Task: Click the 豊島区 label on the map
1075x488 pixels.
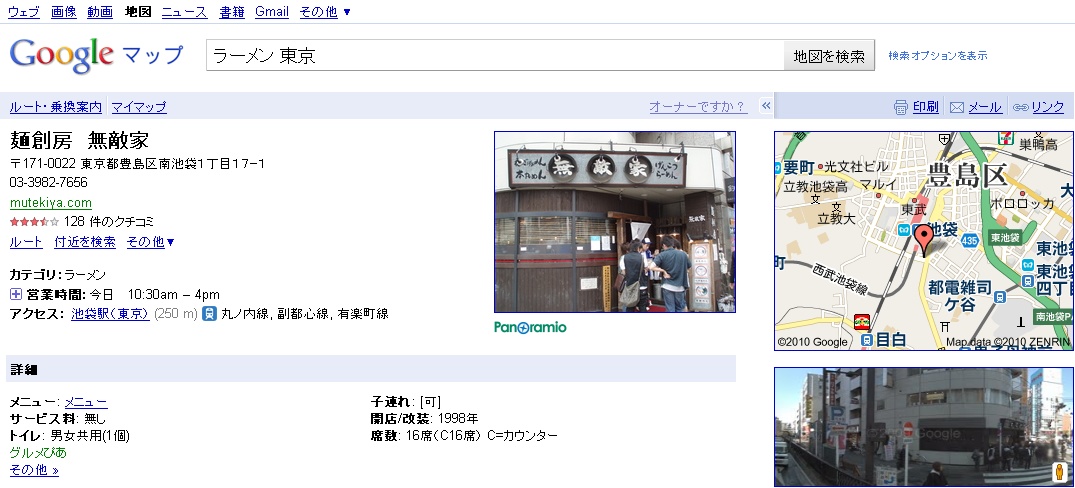Action: [967, 175]
